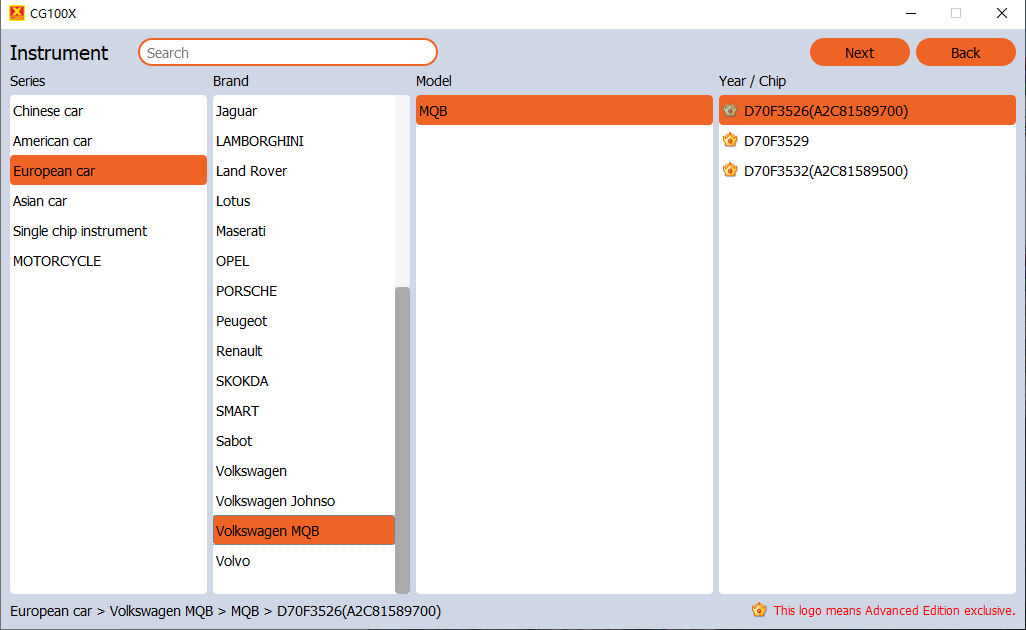Pick Land Rover in Brand column
This screenshot has width=1026, height=630.
pyautogui.click(x=251, y=171)
